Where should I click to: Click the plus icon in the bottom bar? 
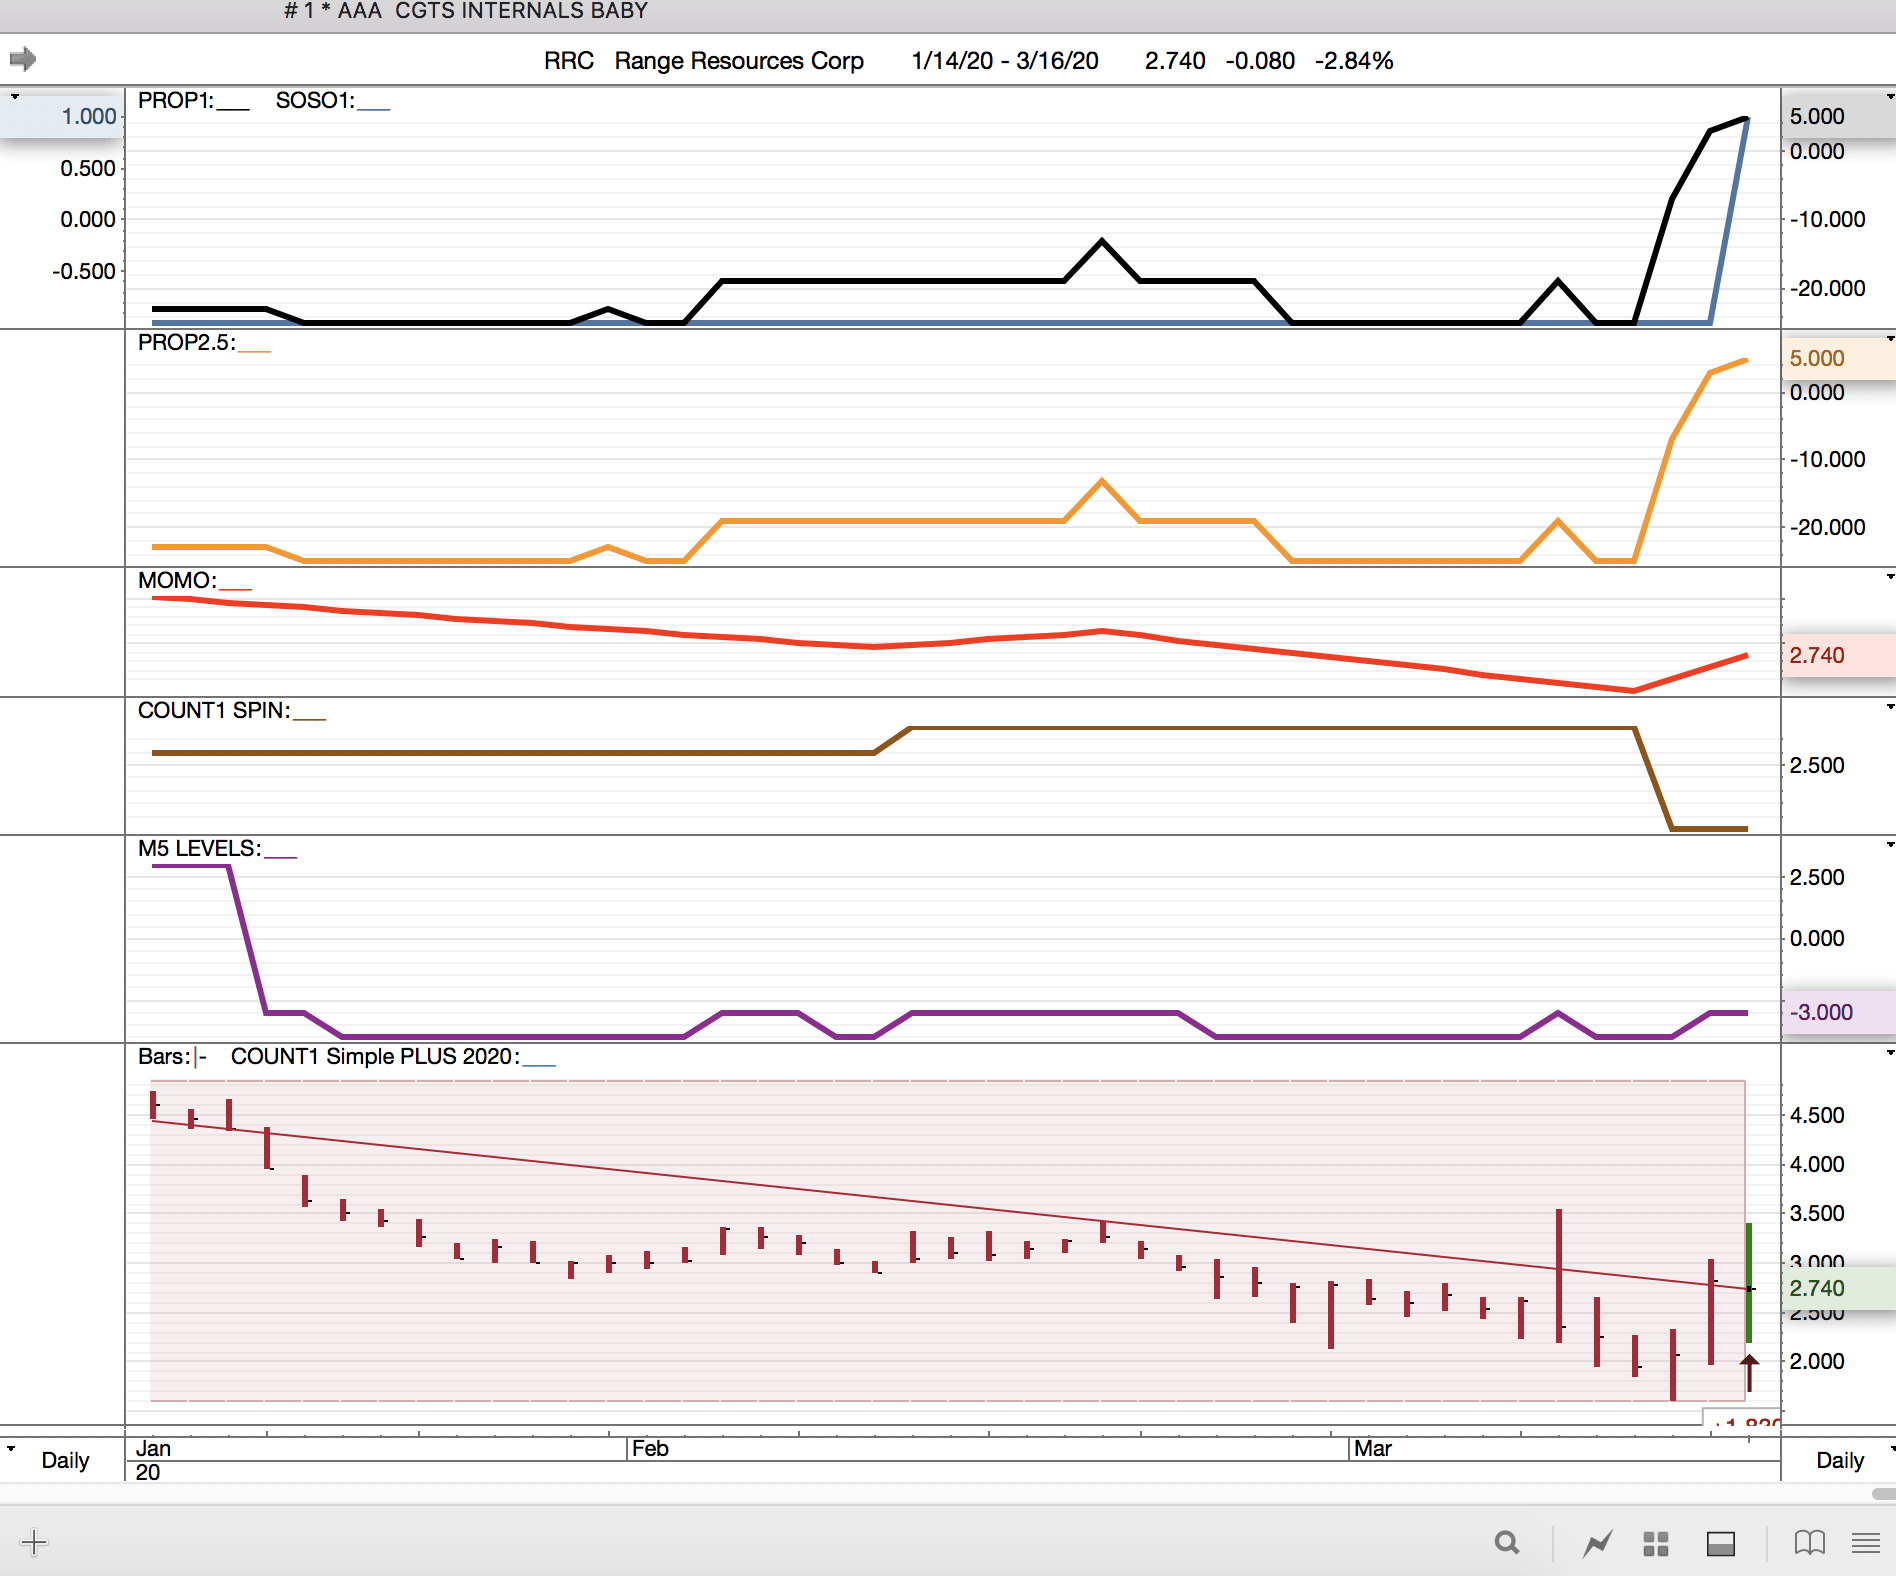34,1542
